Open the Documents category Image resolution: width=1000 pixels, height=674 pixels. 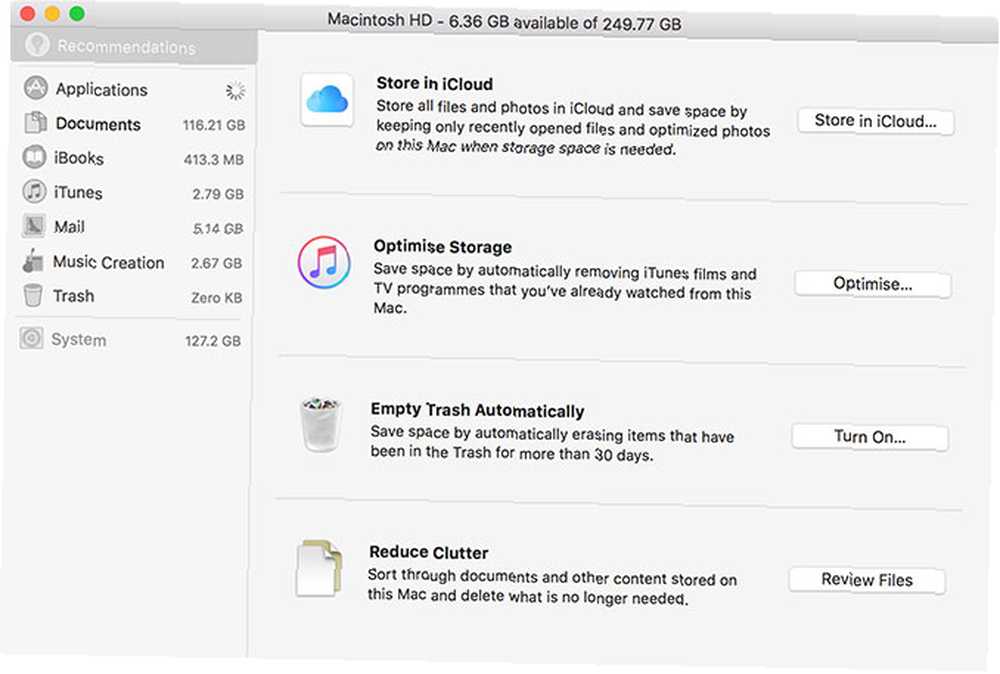tap(134, 124)
